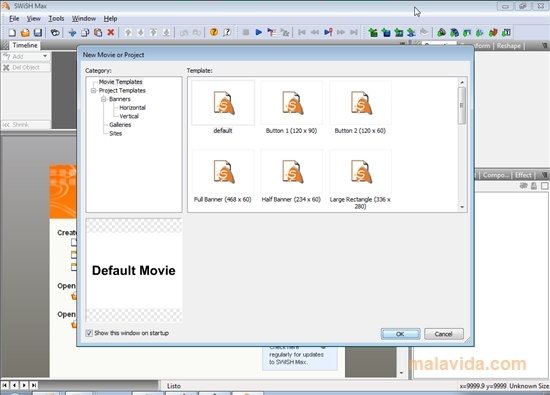Image resolution: width=550 pixels, height=395 pixels.
Task: Choose Large Rectangle (336 x 280) template
Action: point(360,180)
